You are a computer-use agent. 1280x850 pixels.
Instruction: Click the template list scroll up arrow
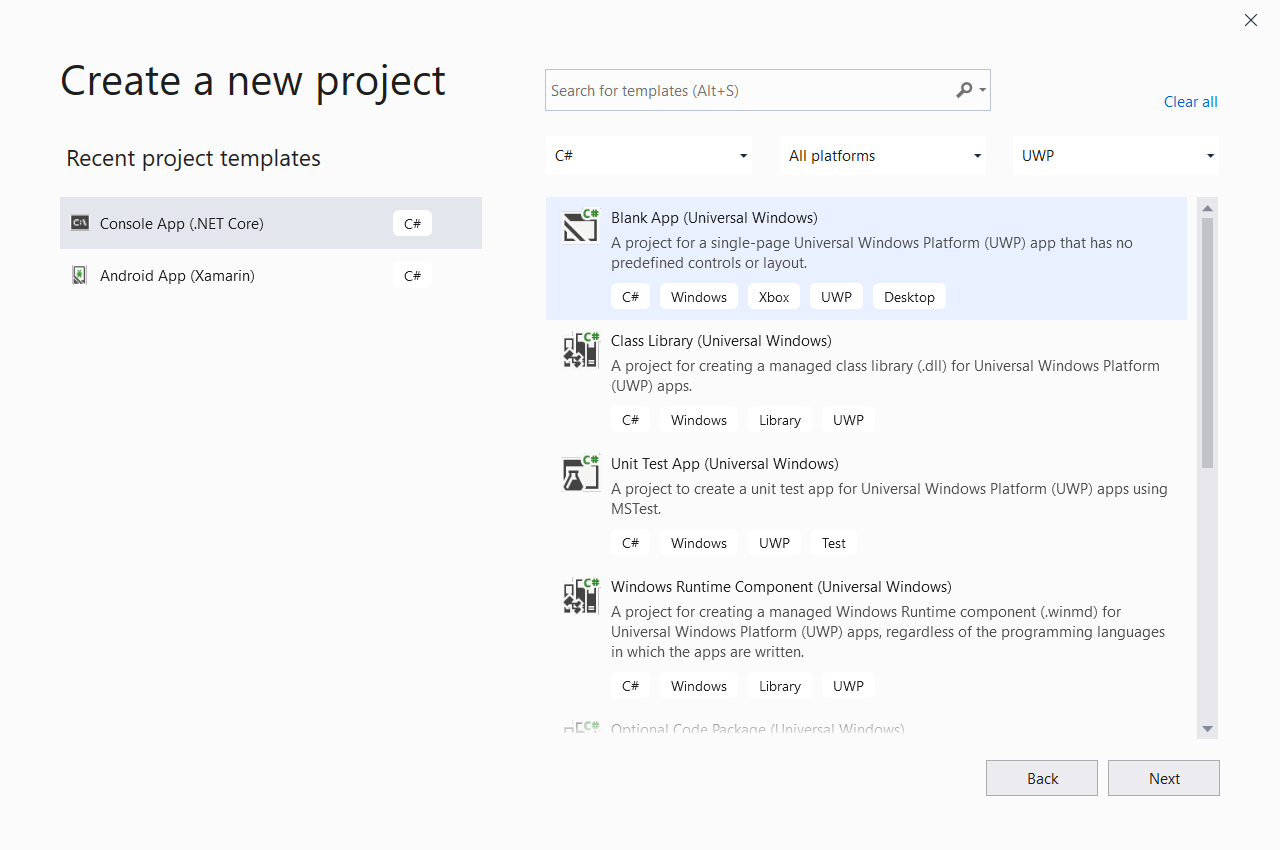point(1208,208)
